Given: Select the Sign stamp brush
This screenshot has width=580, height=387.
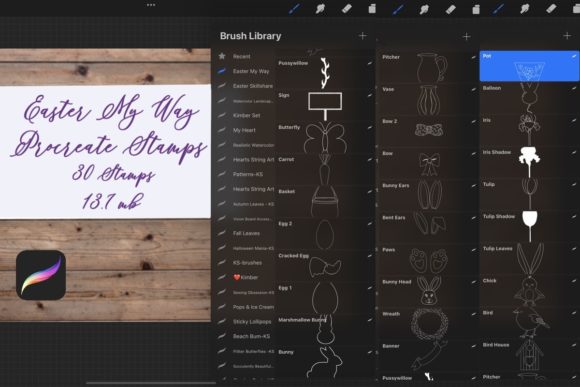Looking at the screenshot, I should coord(326,105).
